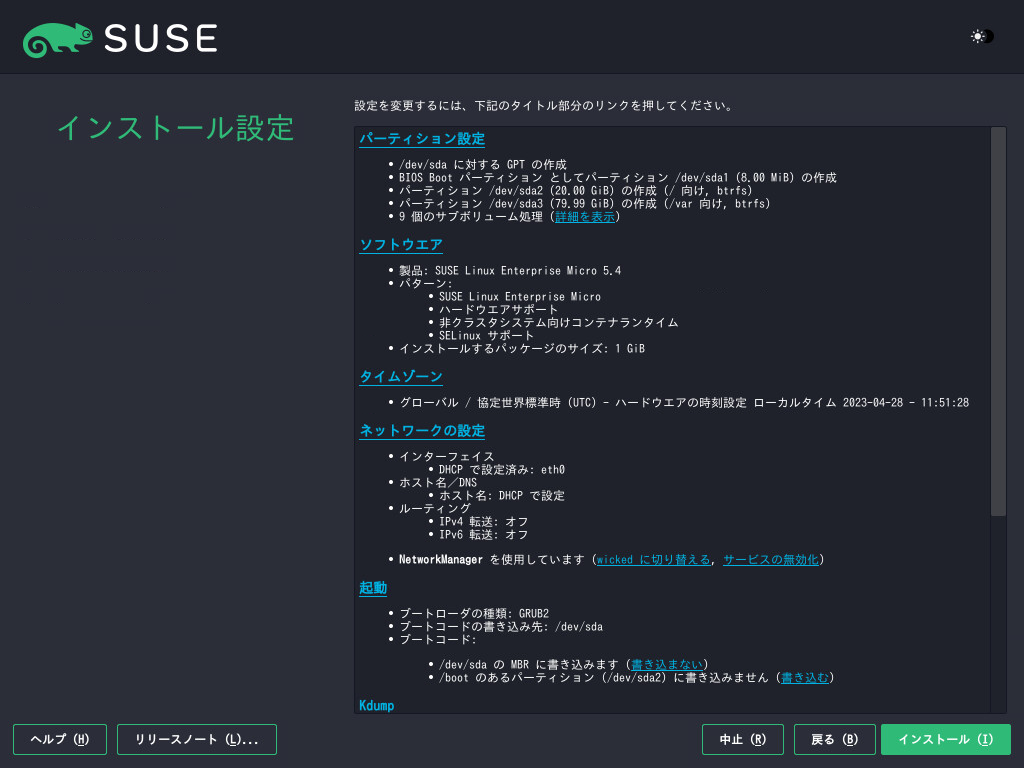Select the line 'ホスト名: DHCP で設定'
1024x768 pixels.
(x=502, y=496)
